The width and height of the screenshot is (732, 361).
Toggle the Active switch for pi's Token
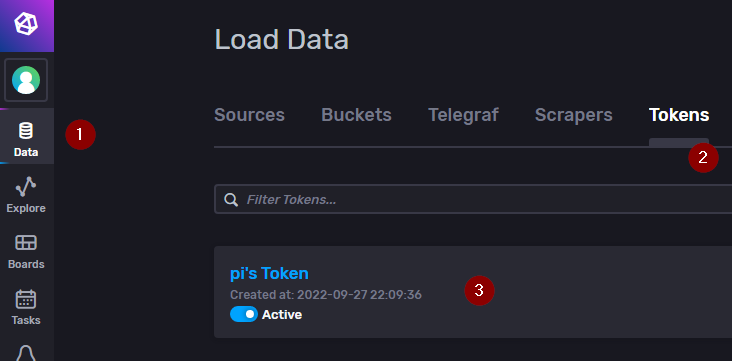coord(244,314)
